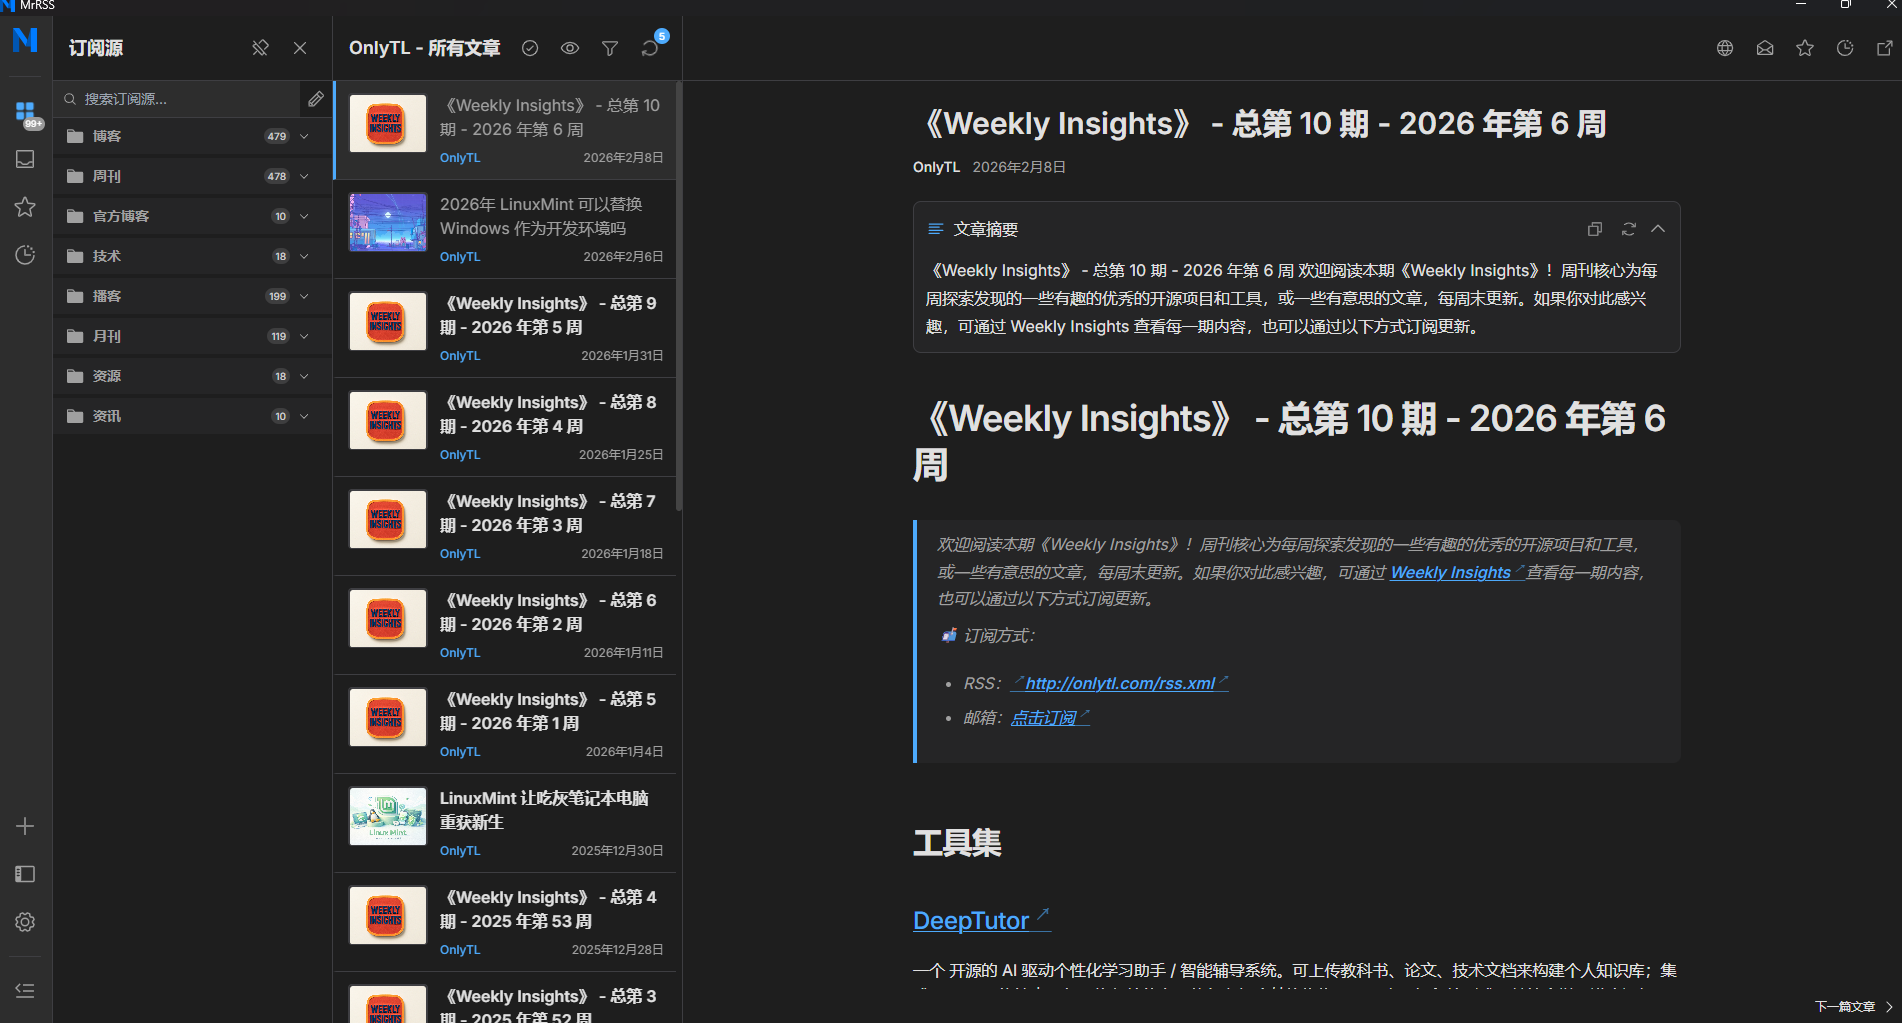1902x1023 pixels.
Task: Select the 官方博客 feed folder
Action: click(120, 216)
